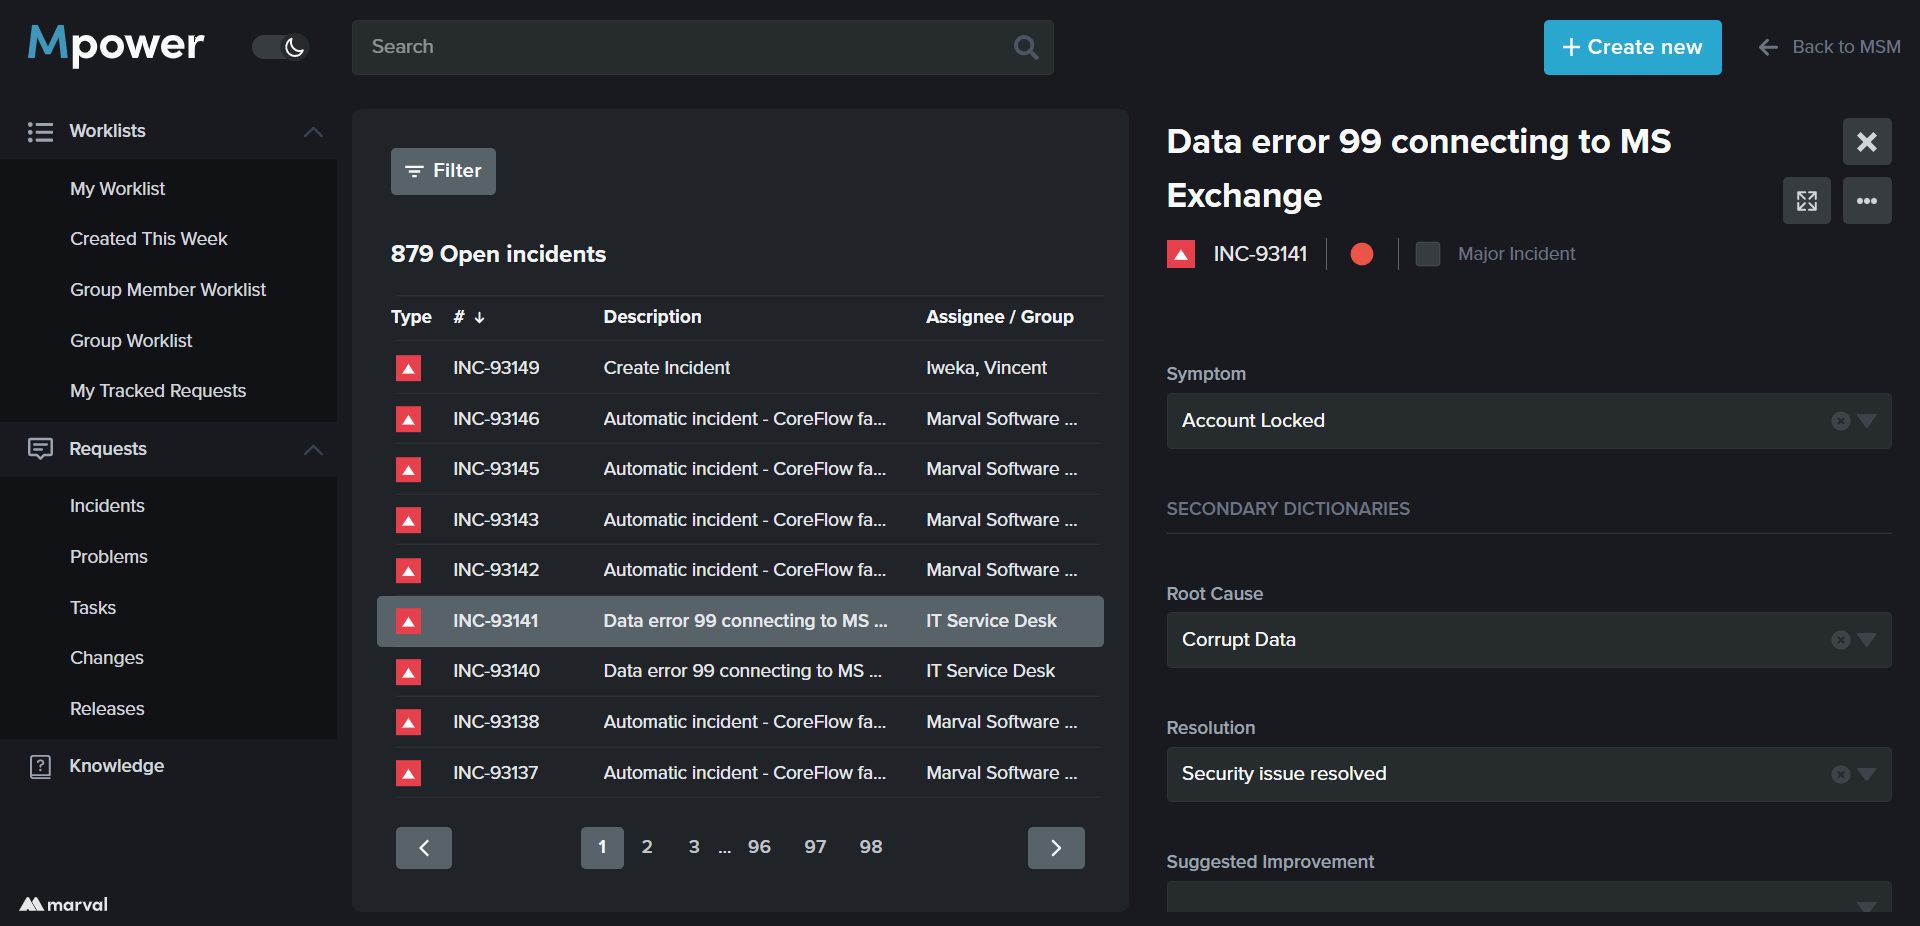This screenshot has height=926, width=1920.
Task: Open Problems in the sidebar
Action: tap(109, 557)
